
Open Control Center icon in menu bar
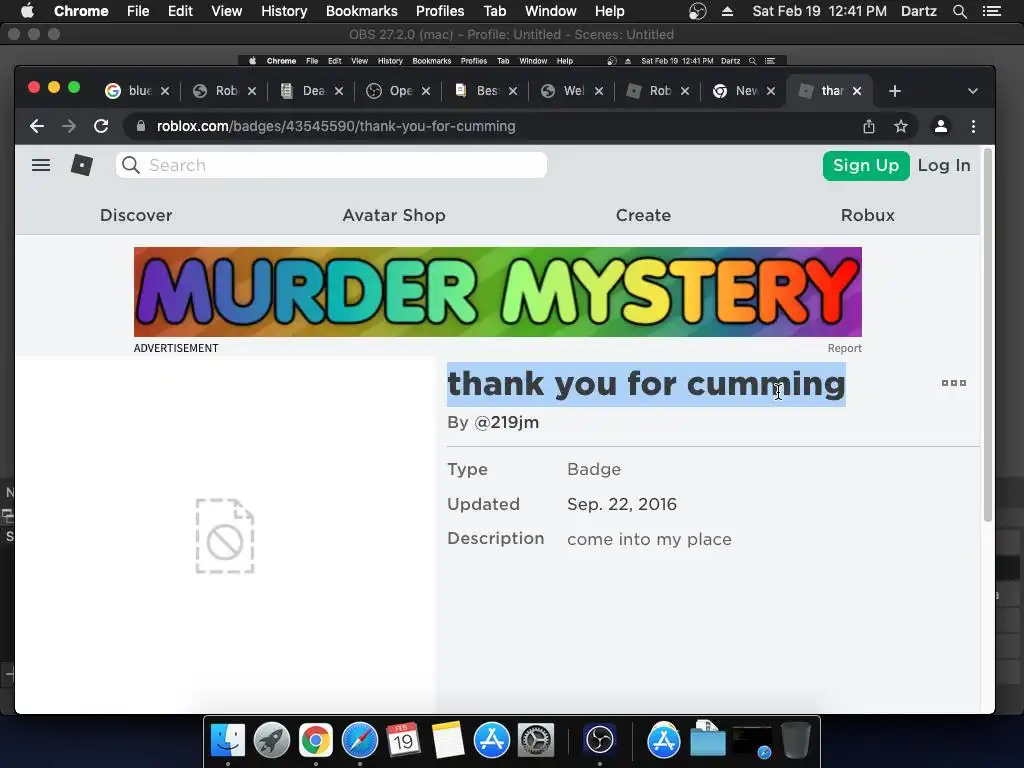[991, 11]
